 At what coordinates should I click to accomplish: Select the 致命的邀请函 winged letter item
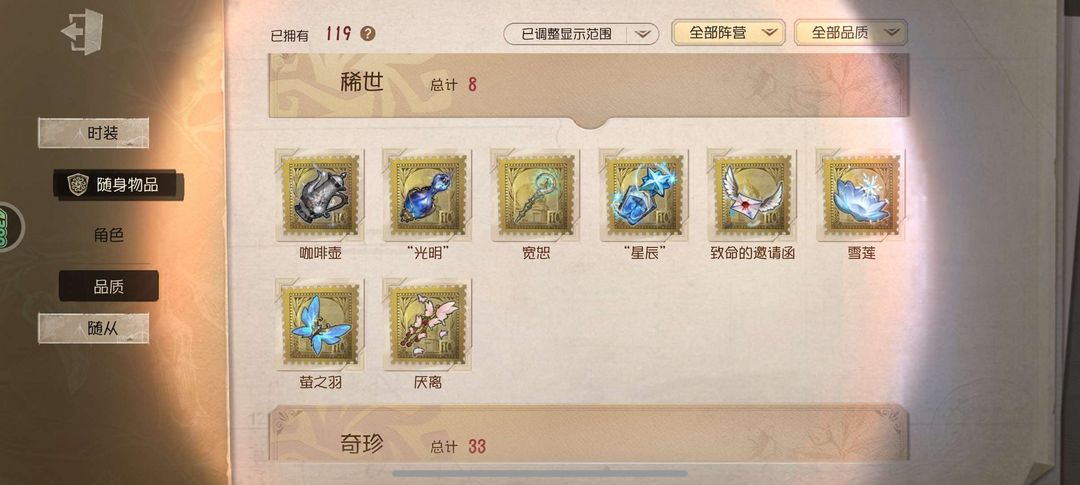click(752, 195)
